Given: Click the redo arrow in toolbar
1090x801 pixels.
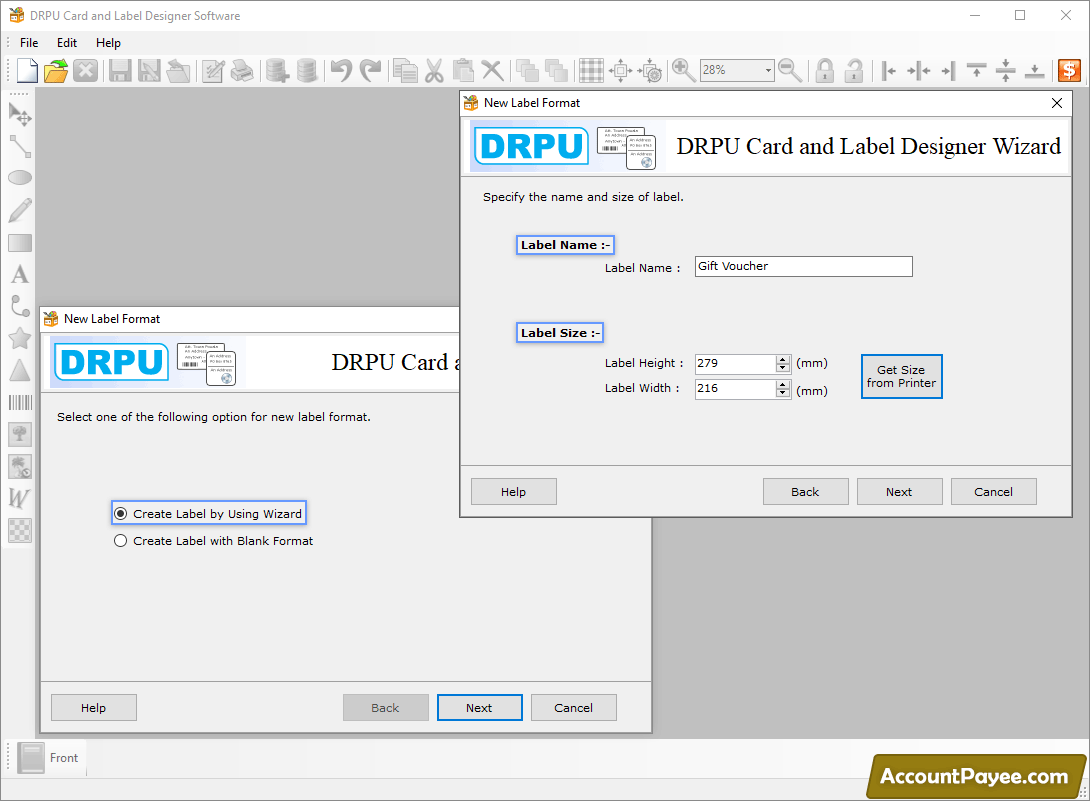Looking at the screenshot, I should point(371,70).
